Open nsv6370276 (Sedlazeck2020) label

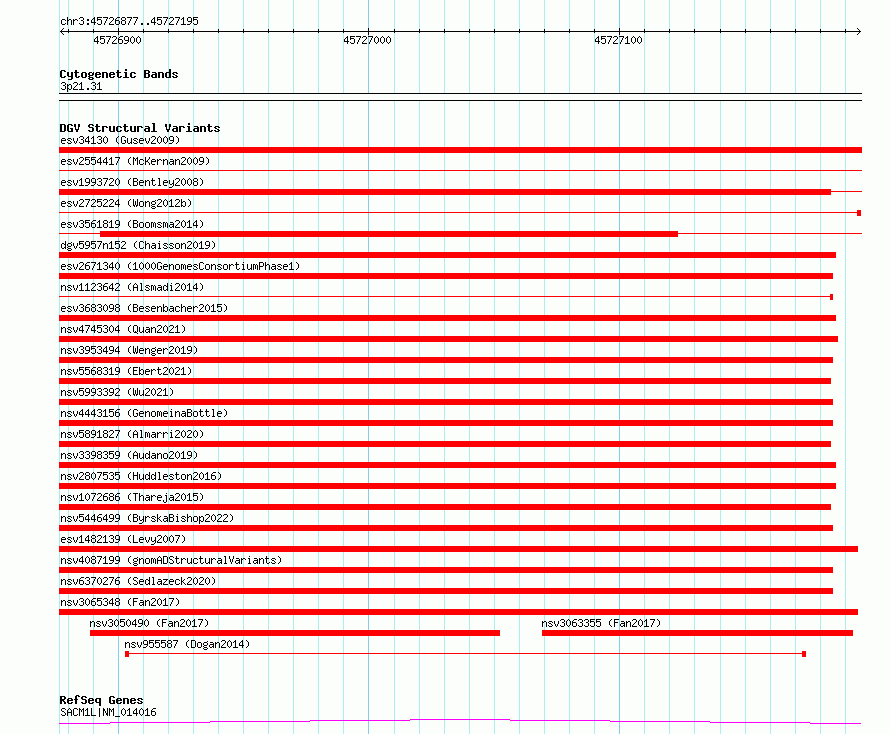tap(138, 581)
